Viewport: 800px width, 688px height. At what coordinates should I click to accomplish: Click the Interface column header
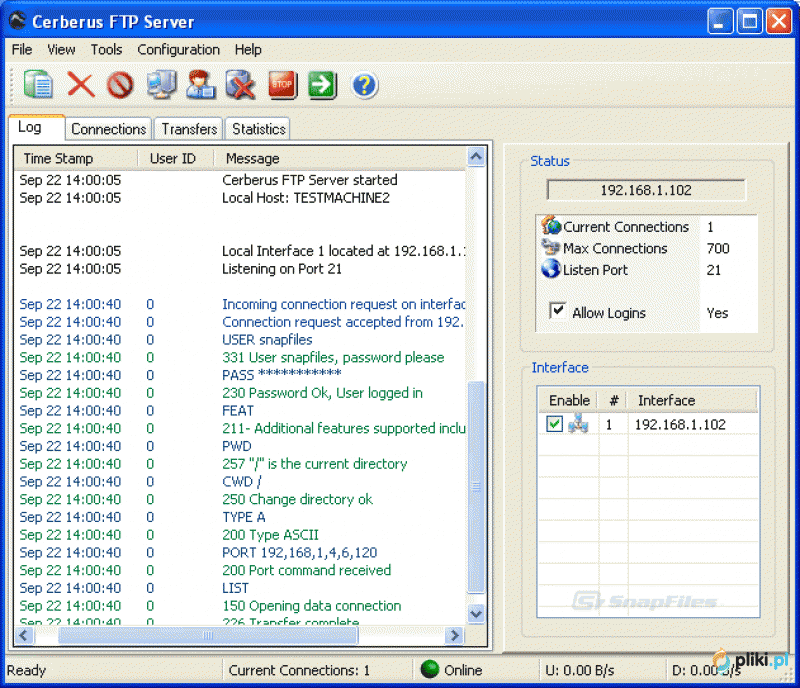[x=693, y=400]
